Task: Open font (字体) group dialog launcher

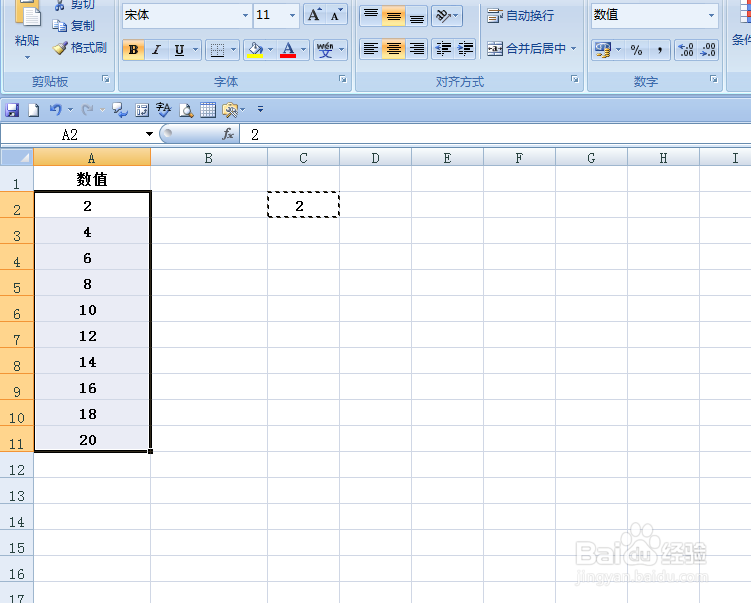Action: 342,80
